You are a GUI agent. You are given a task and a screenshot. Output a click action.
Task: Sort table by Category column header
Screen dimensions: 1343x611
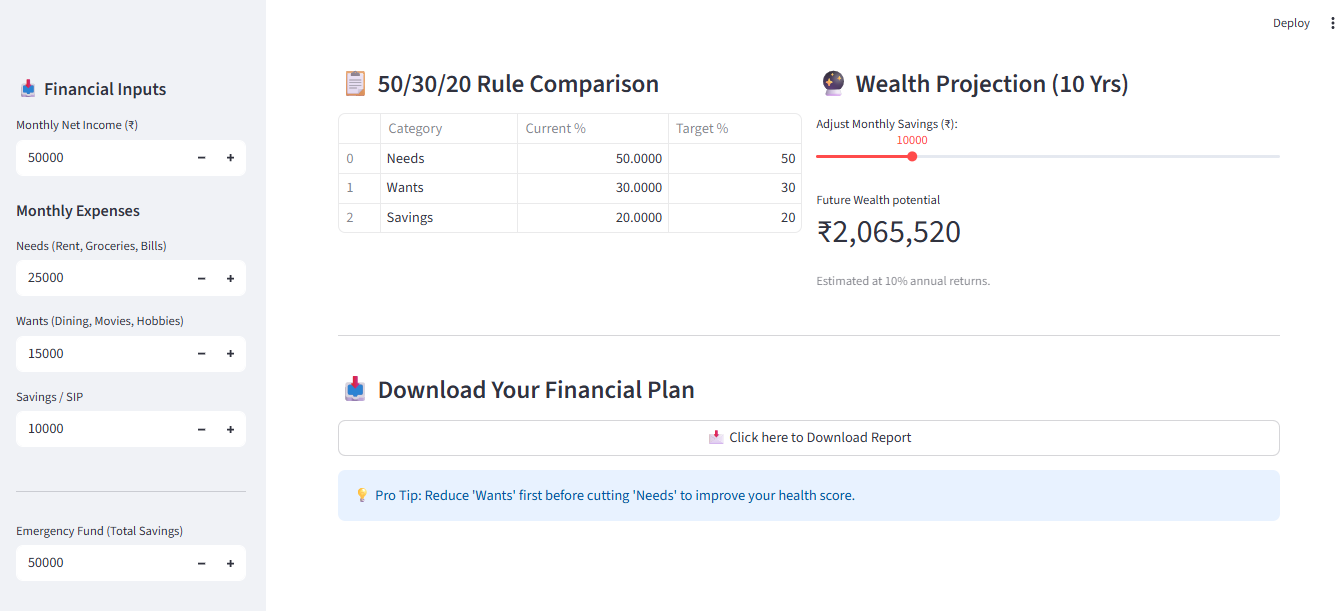(x=448, y=129)
